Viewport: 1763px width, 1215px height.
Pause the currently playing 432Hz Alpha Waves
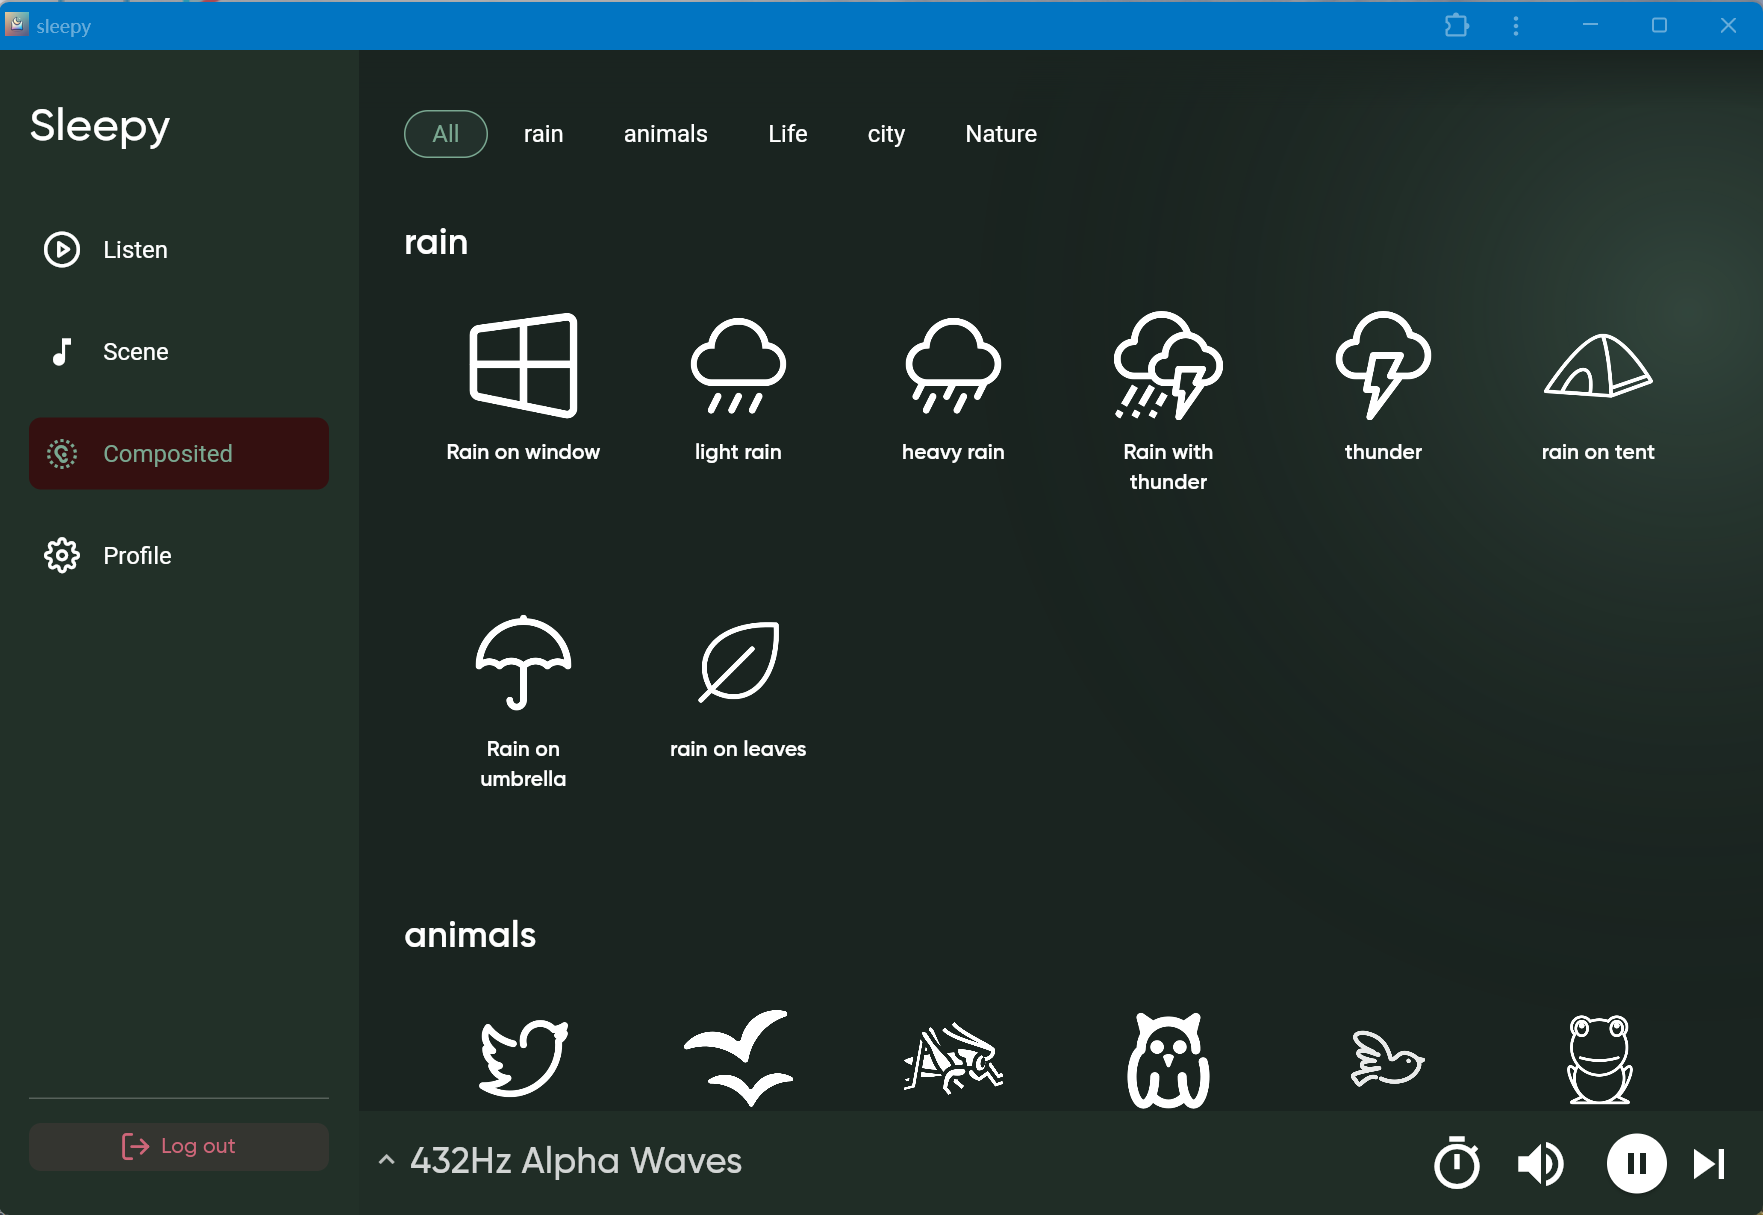coord(1636,1162)
